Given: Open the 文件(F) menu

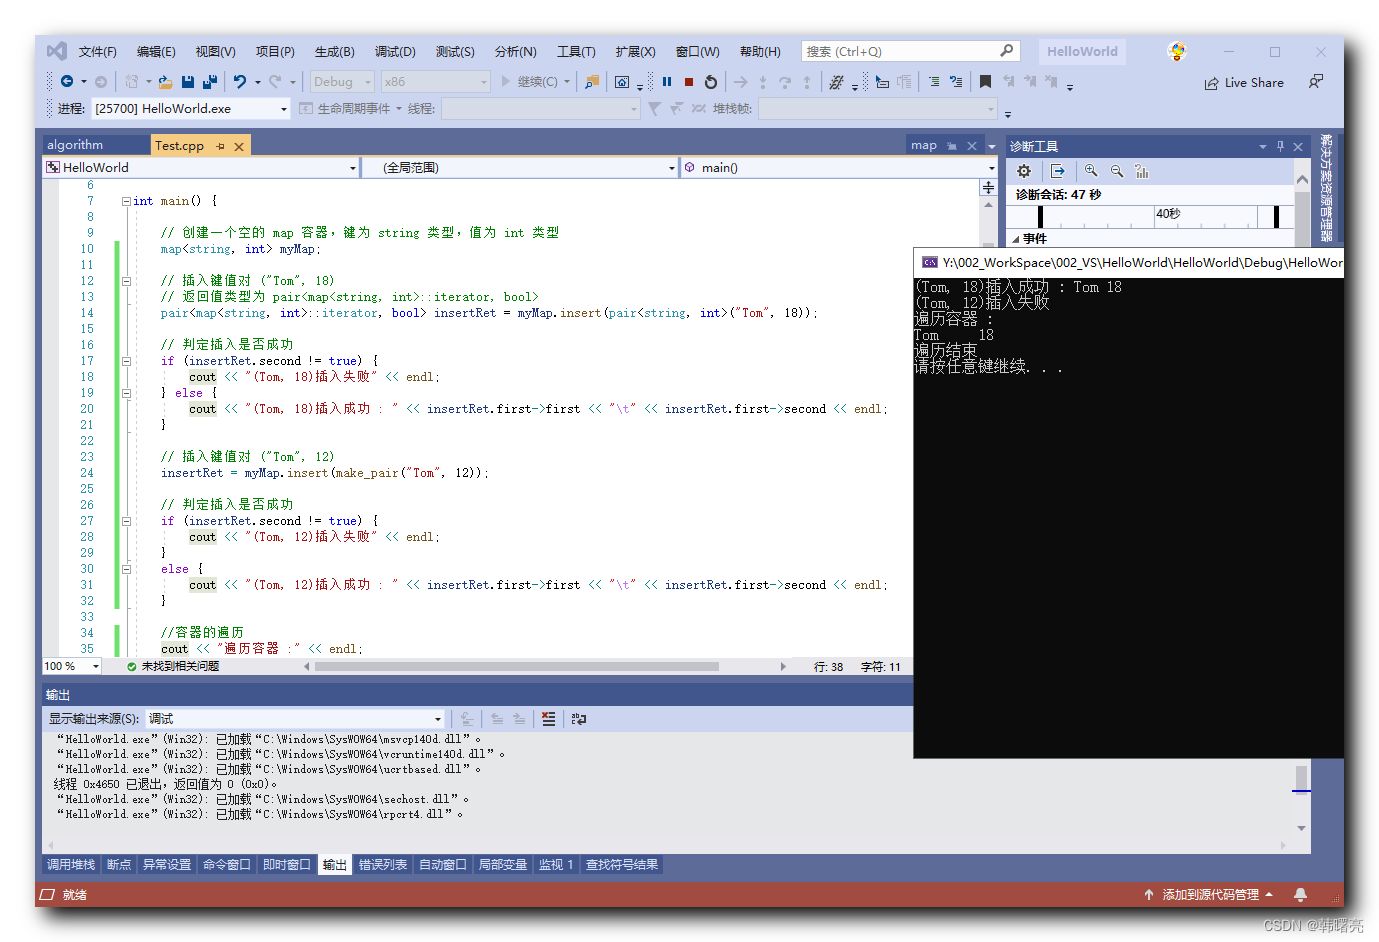Looking at the screenshot, I should pos(98,52).
